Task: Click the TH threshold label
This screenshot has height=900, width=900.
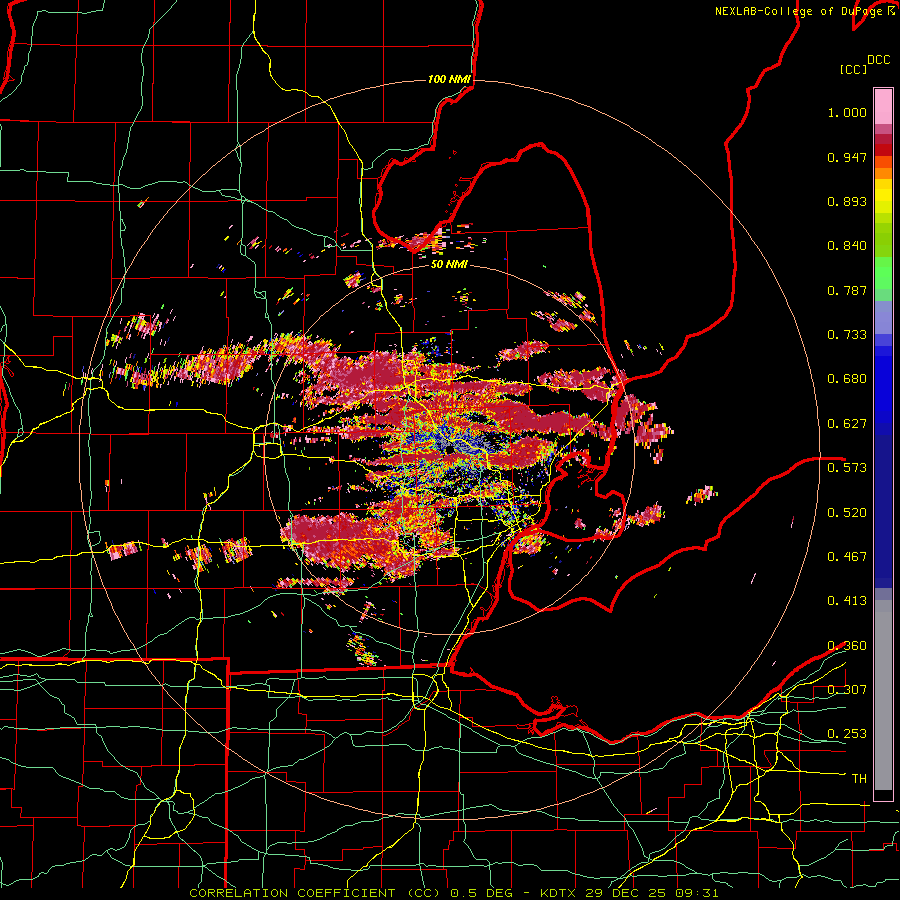Action: pos(859,779)
